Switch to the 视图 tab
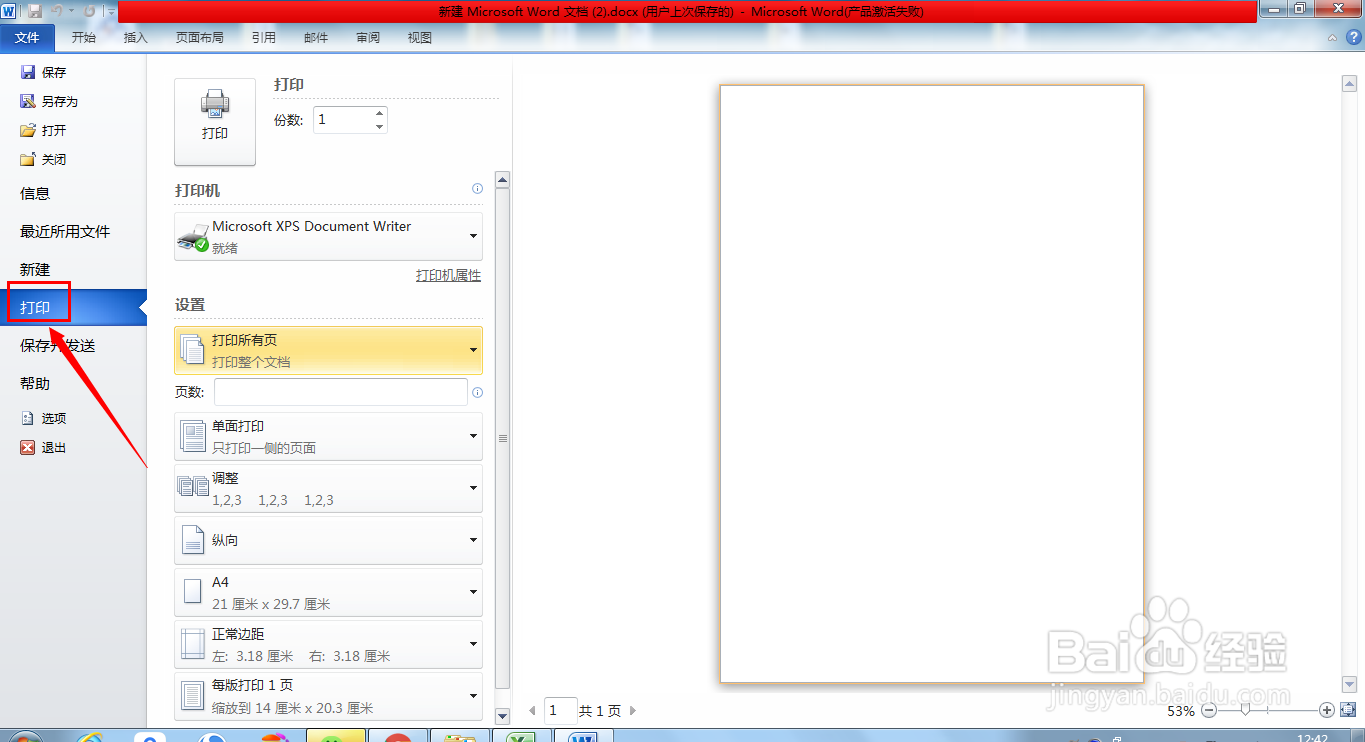Image resolution: width=1365 pixels, height=742 pixels. coord(420,38)
